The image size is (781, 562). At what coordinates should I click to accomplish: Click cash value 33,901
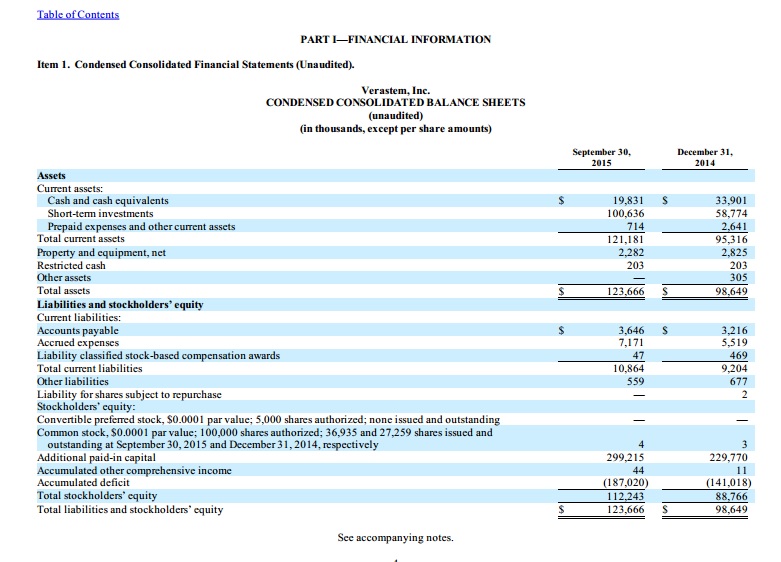(x=731, y=200)
